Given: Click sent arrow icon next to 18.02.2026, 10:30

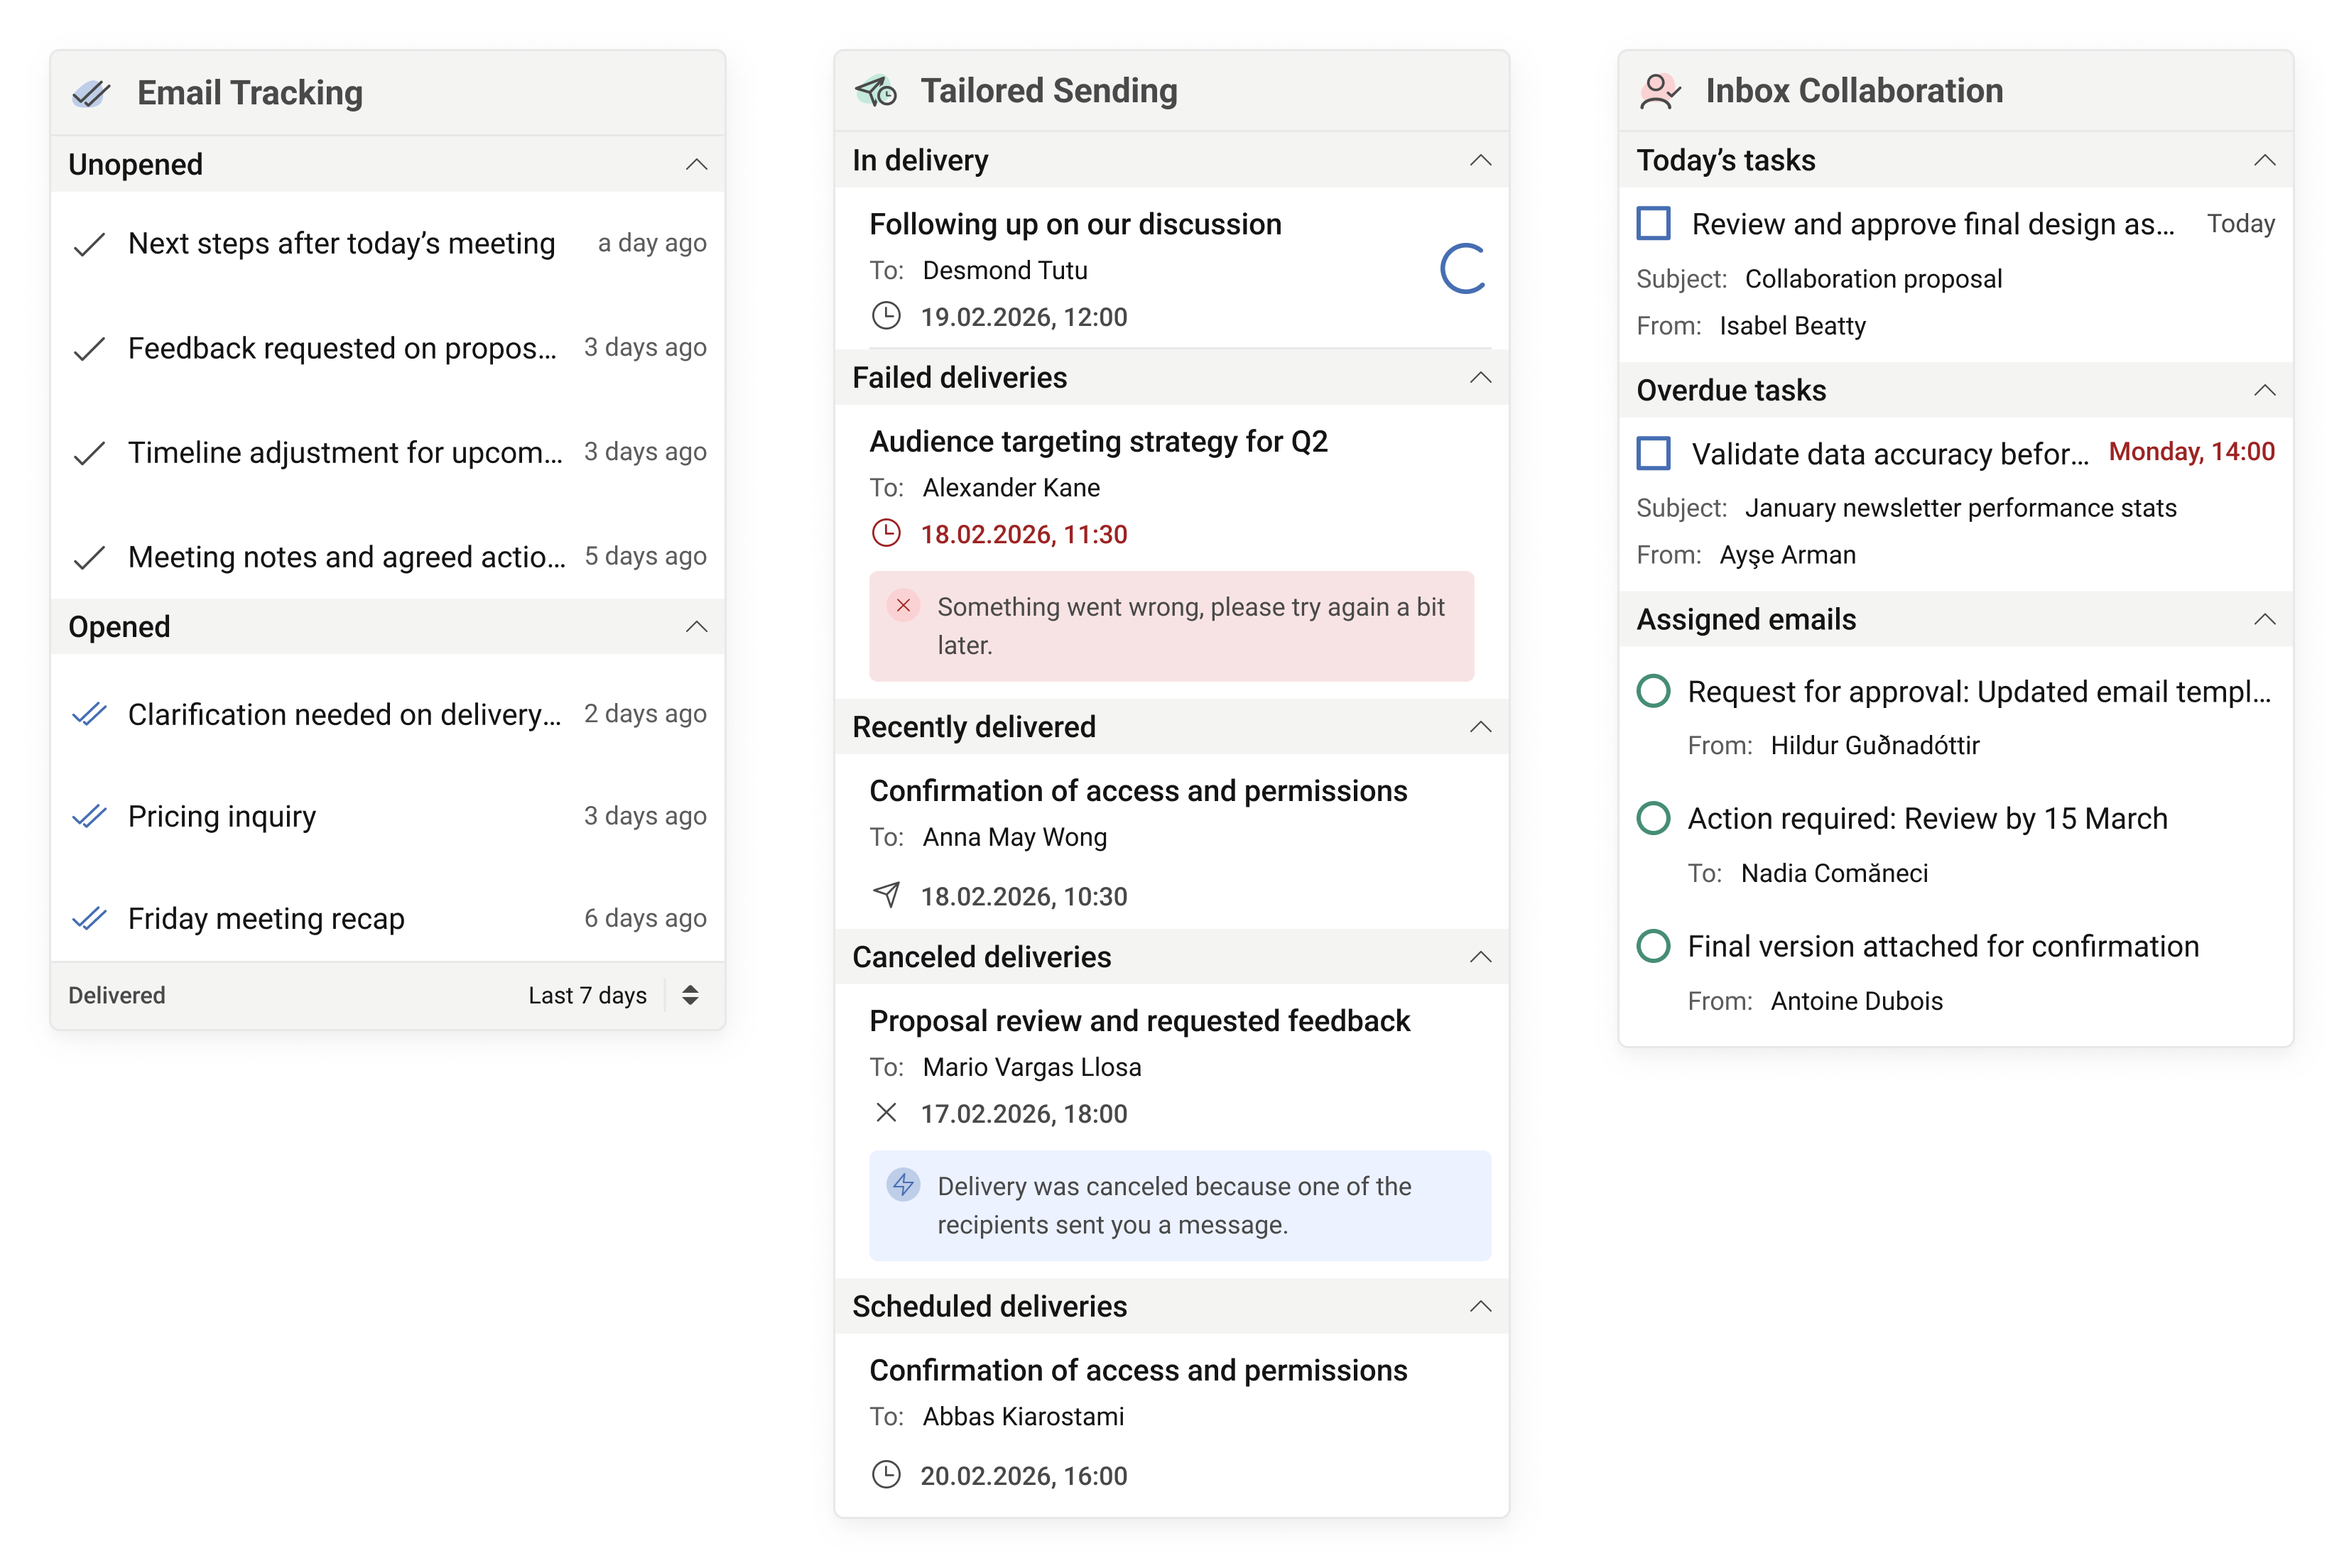Looking at the screenshot, I should tap(886, 894).
